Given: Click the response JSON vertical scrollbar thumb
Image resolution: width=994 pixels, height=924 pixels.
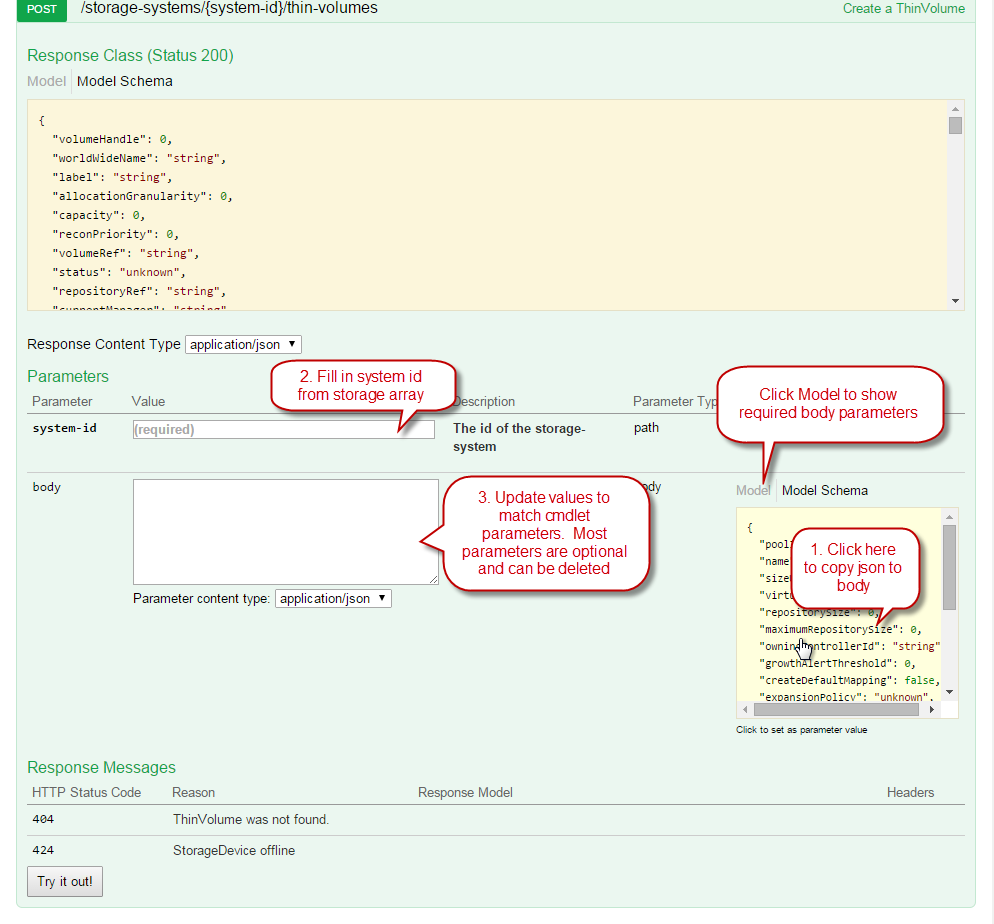Looking at the screenshot, I should click(955, 125).
